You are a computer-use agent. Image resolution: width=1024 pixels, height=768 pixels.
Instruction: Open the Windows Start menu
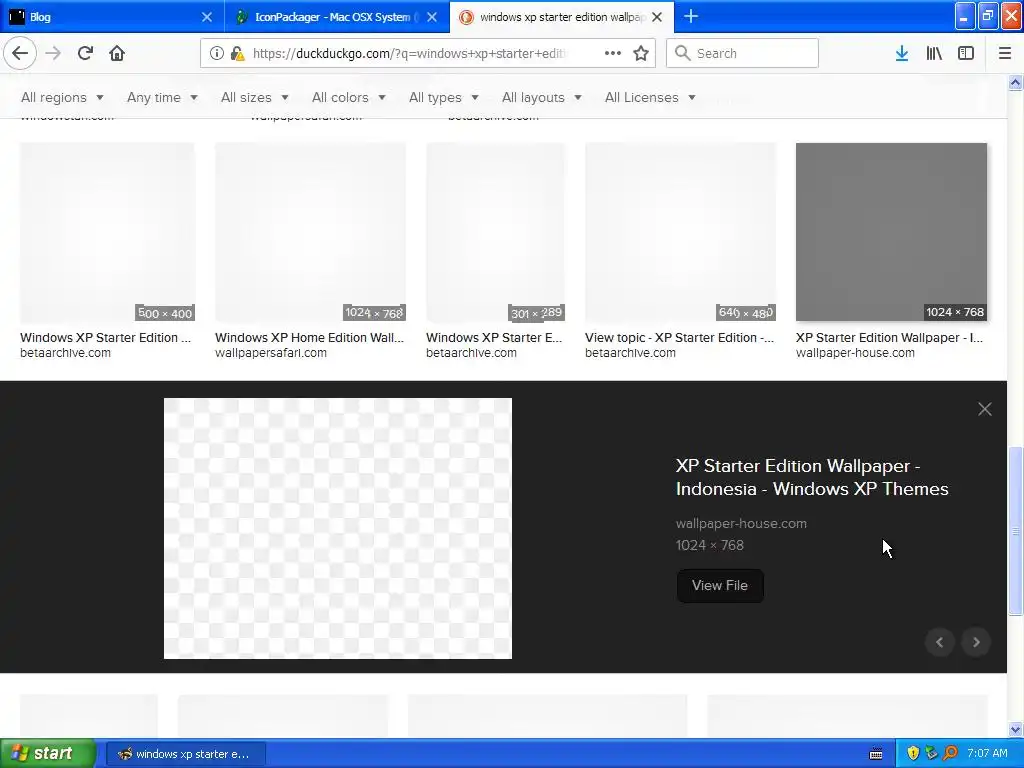click(48, 753)
